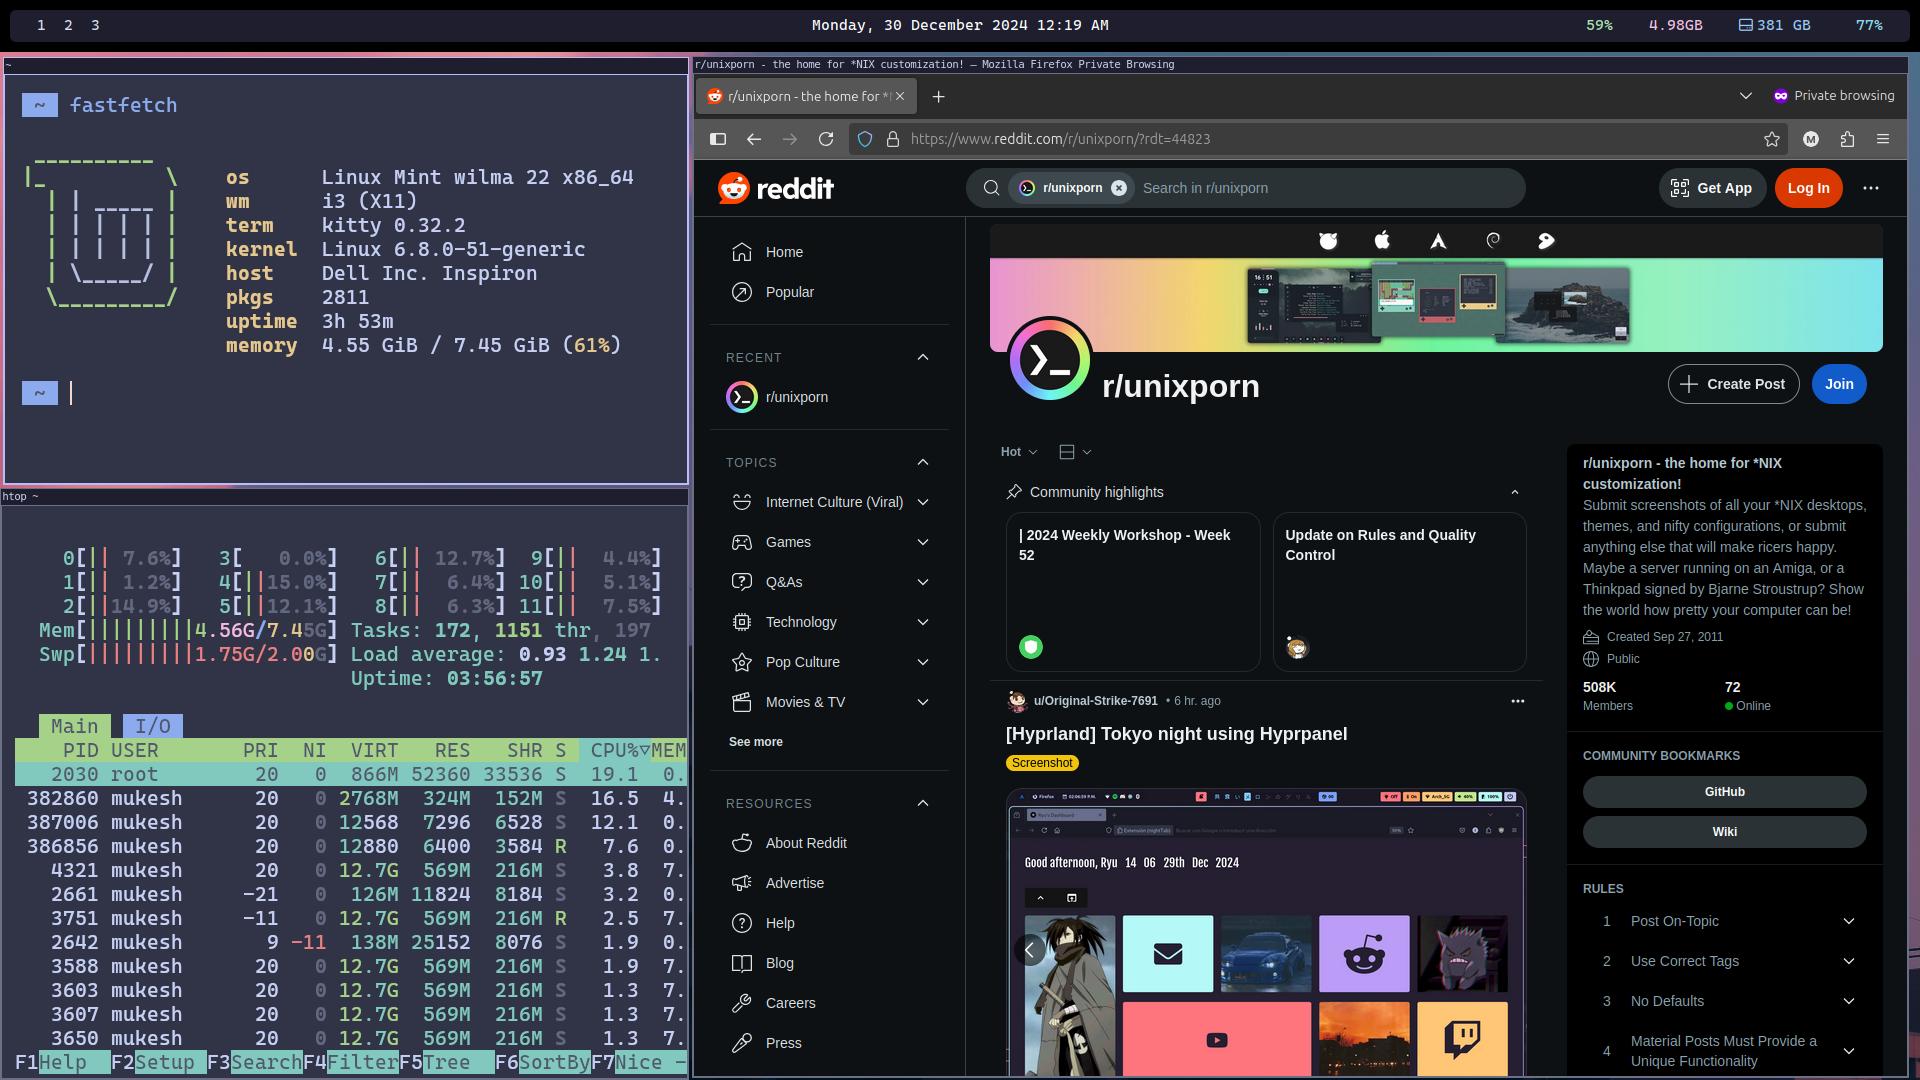The image size is (1920, 1080).
Task: Expand rule 1 Post On-Topic
Action: point(1849,921)
